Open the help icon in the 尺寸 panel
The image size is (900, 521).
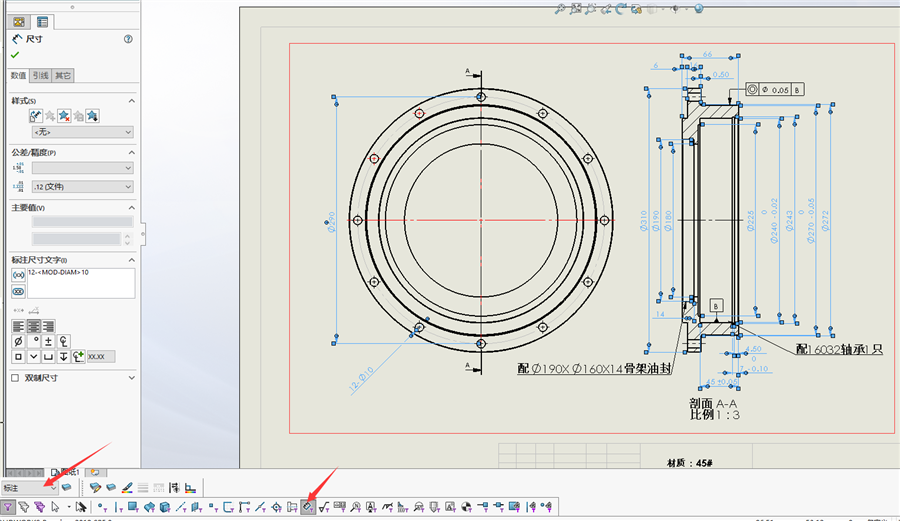[128, 39]
